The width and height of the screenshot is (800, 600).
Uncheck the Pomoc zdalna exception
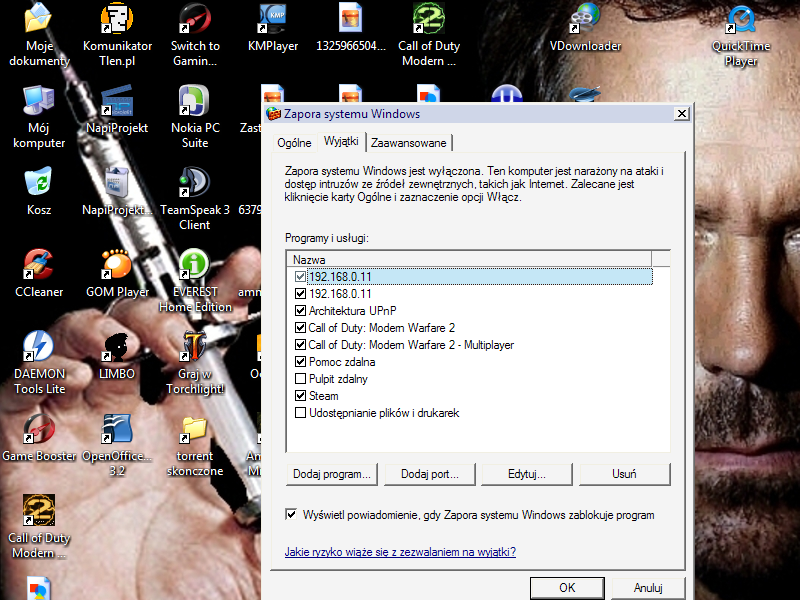[301, 362]
